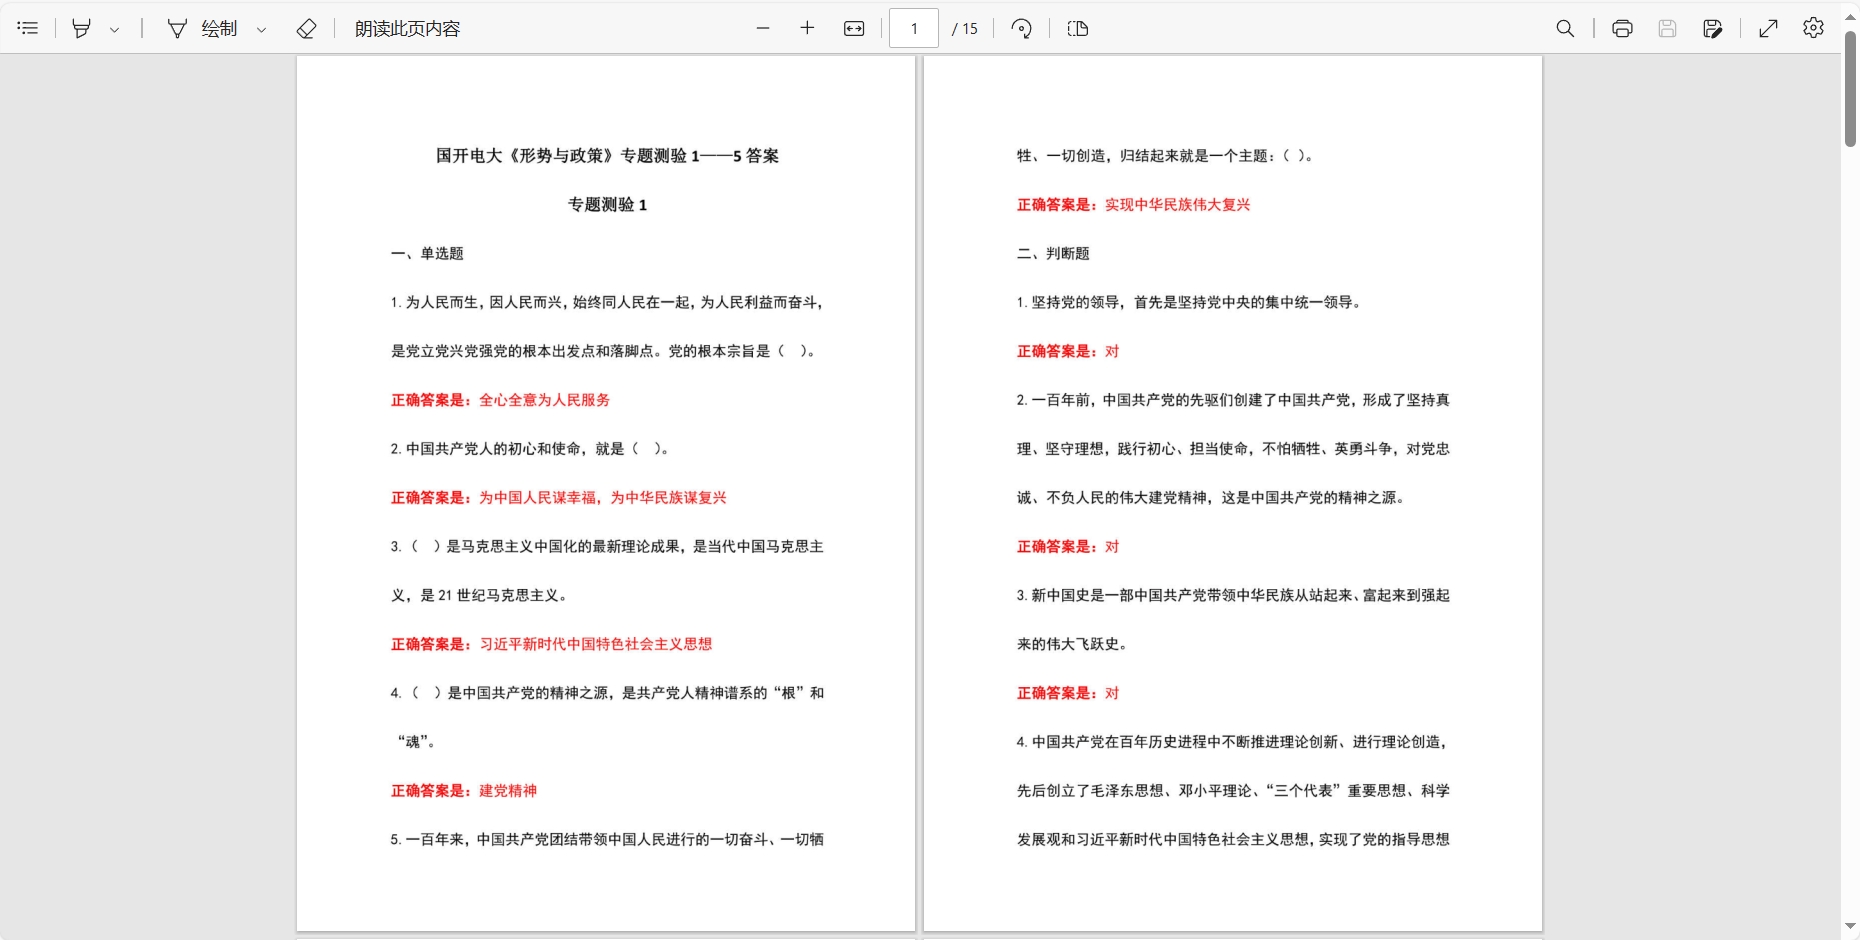Viewport: 1860px width, 940px height.
Task: Click judgment question 4 中国共产党在百年历史进程 line
Action: 1233,741
